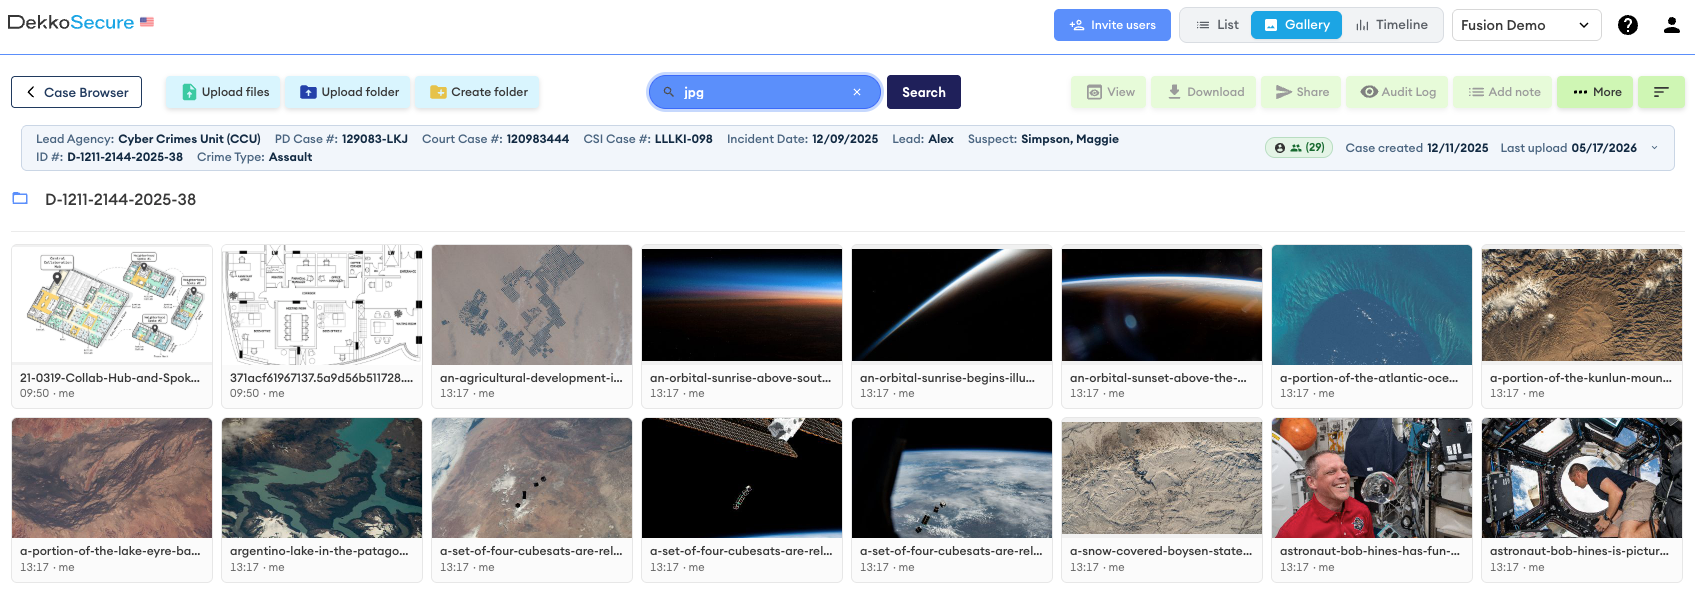This screenshot has height=589, width=1695.
Task: Open the user account profile icon
Action: click(x=1672, y=25)
